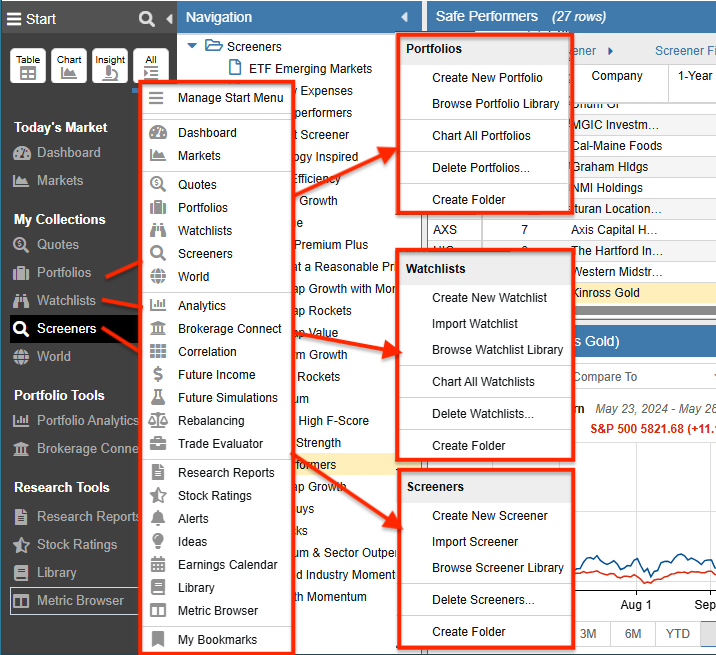Choose Future Income menu entry
716x655 pixels.
point(217,375)
